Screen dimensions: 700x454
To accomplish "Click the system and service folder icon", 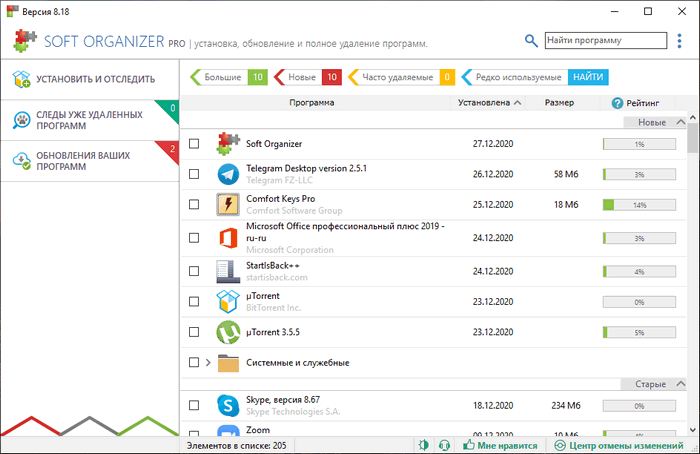I will [228, 362].
